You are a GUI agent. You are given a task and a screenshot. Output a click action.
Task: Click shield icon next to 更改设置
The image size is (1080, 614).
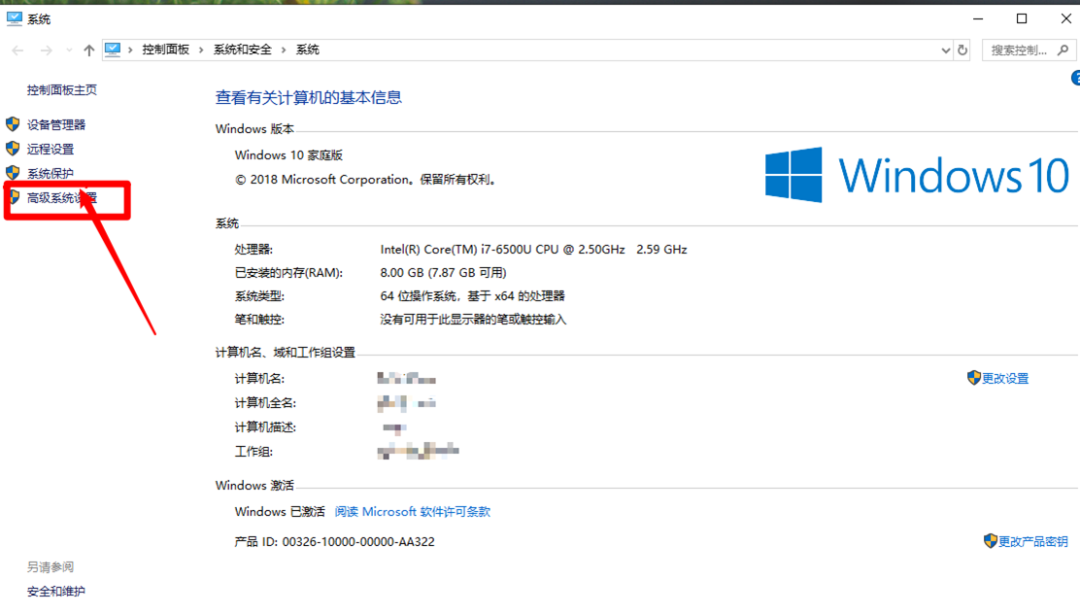pyautogui.click(x=973, y=378)
